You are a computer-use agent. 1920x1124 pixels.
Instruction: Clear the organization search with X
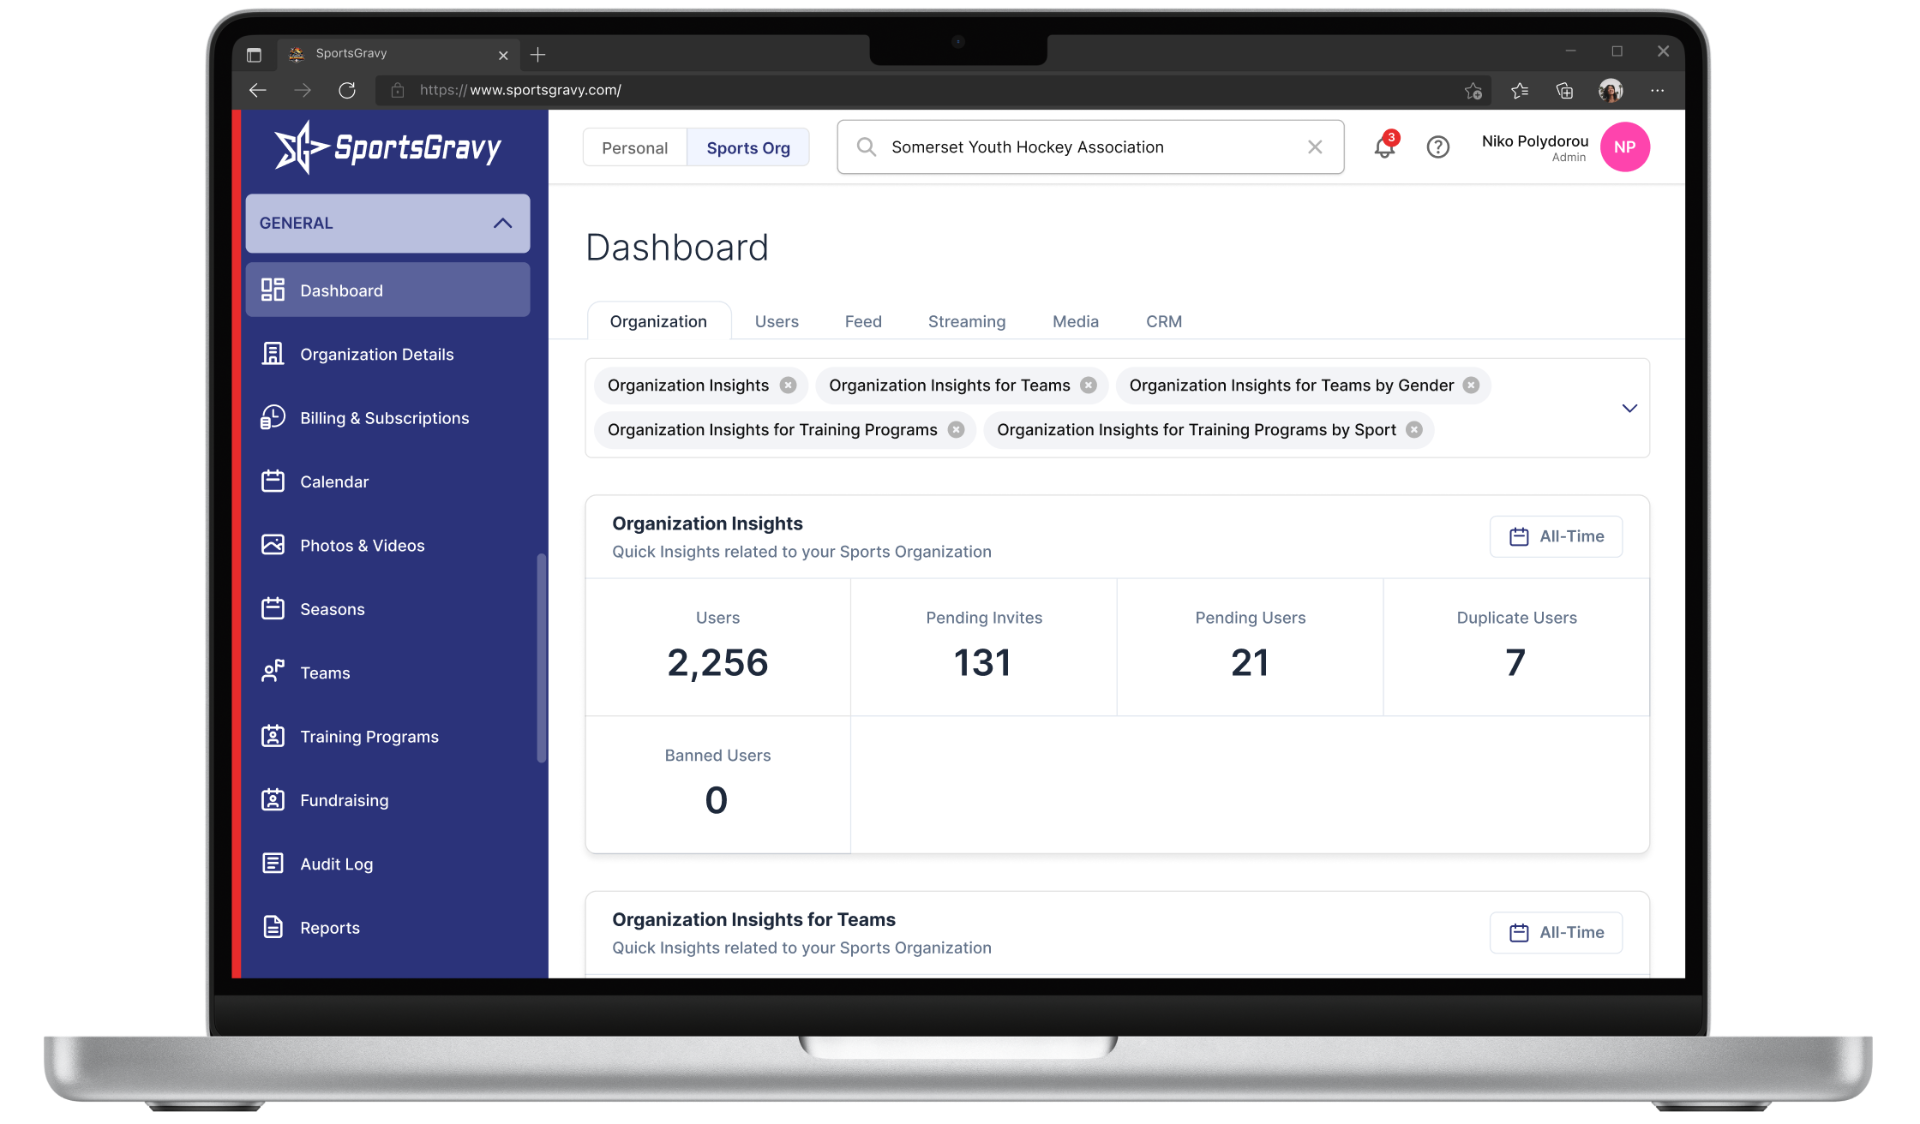click(x=1315, y=147)
